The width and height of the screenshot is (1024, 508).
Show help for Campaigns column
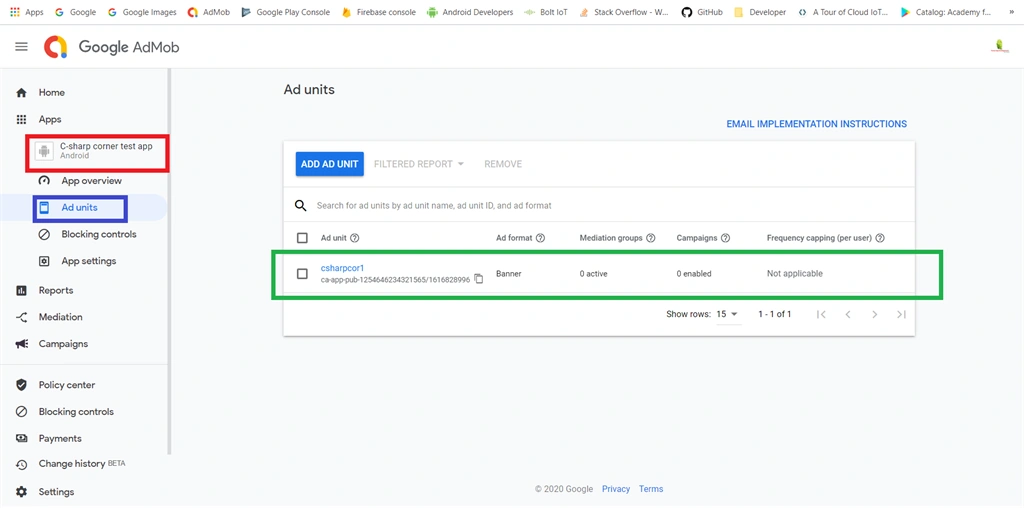(x=725, y=238)
